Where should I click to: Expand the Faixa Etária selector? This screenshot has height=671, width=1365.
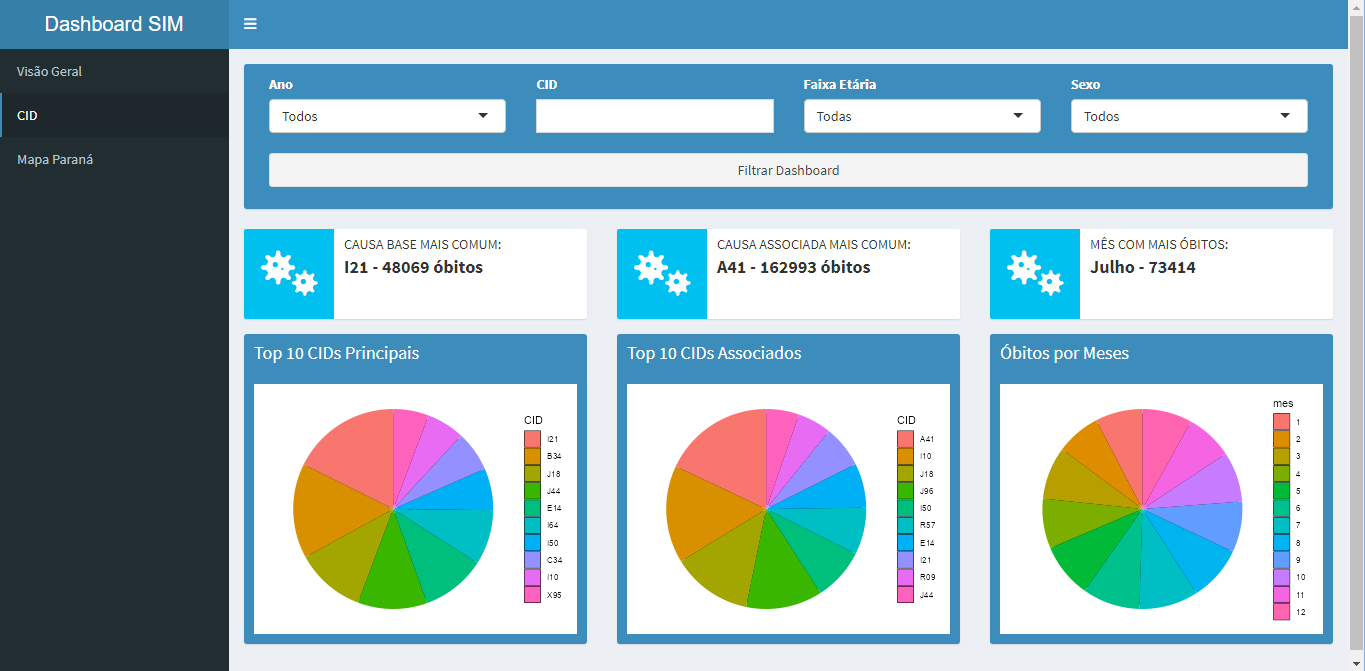click(x=921, y=116)
